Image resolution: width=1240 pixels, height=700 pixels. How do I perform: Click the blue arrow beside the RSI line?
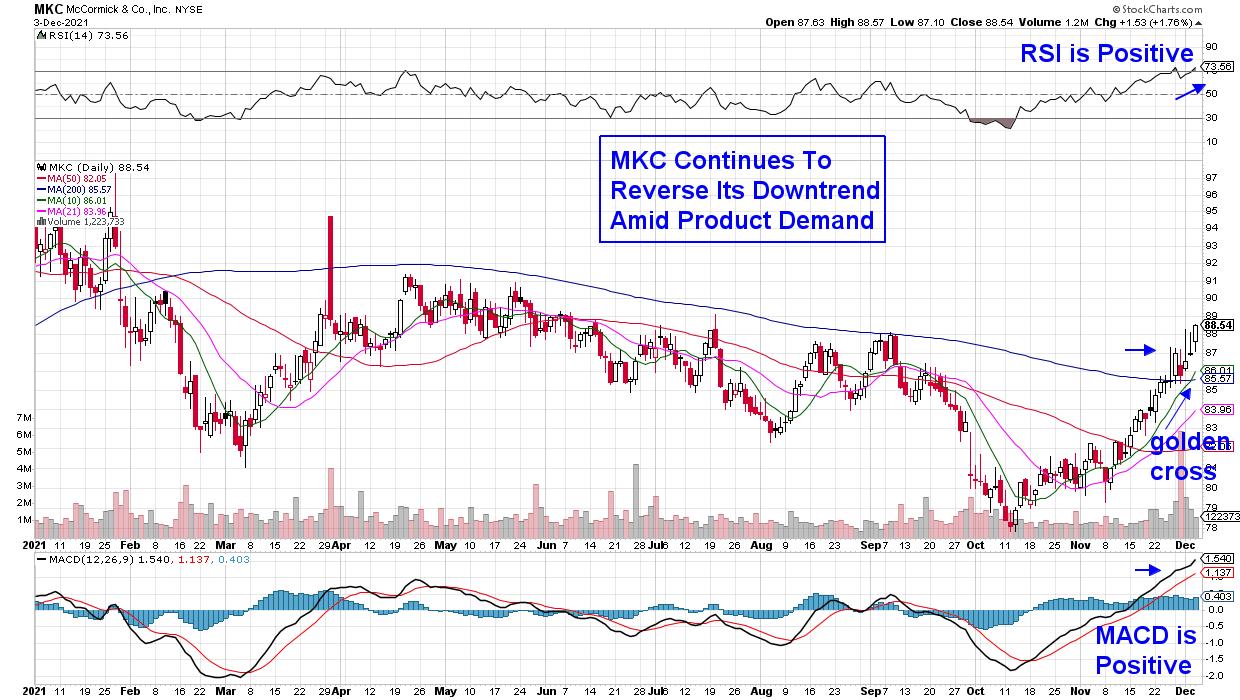coord(1189,90)
